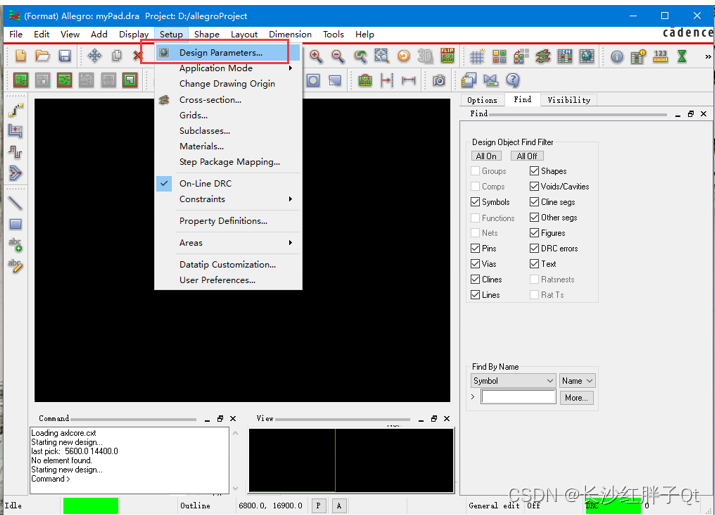
Task: Click the Open folder icon
Action: [x=43, y=56]
